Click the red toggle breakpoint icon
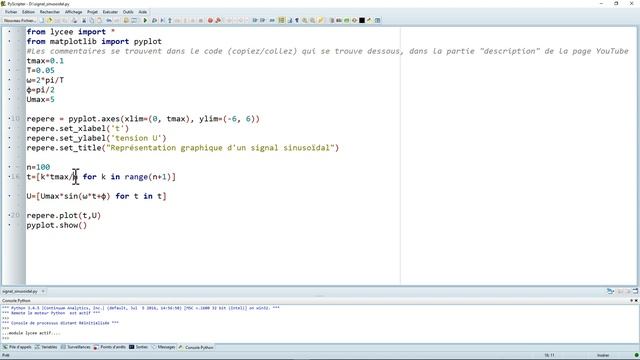 (210, 20)
